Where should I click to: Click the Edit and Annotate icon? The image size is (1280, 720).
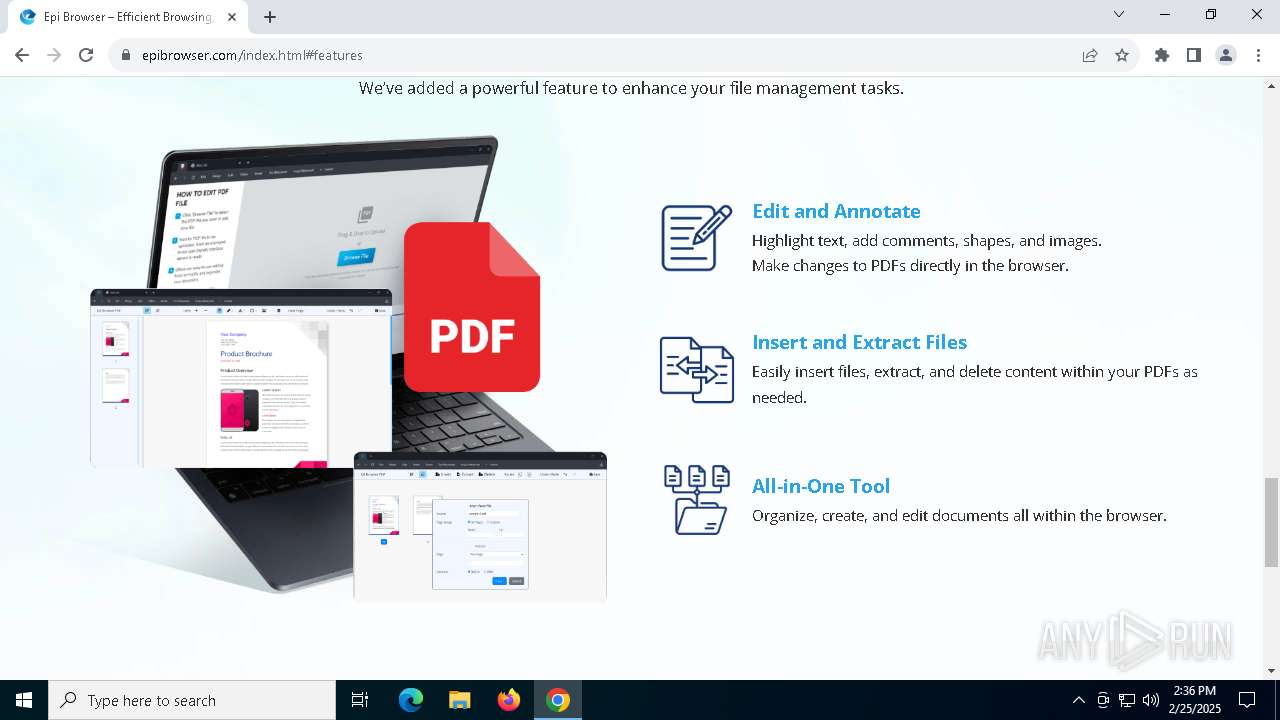coord(697,238)
